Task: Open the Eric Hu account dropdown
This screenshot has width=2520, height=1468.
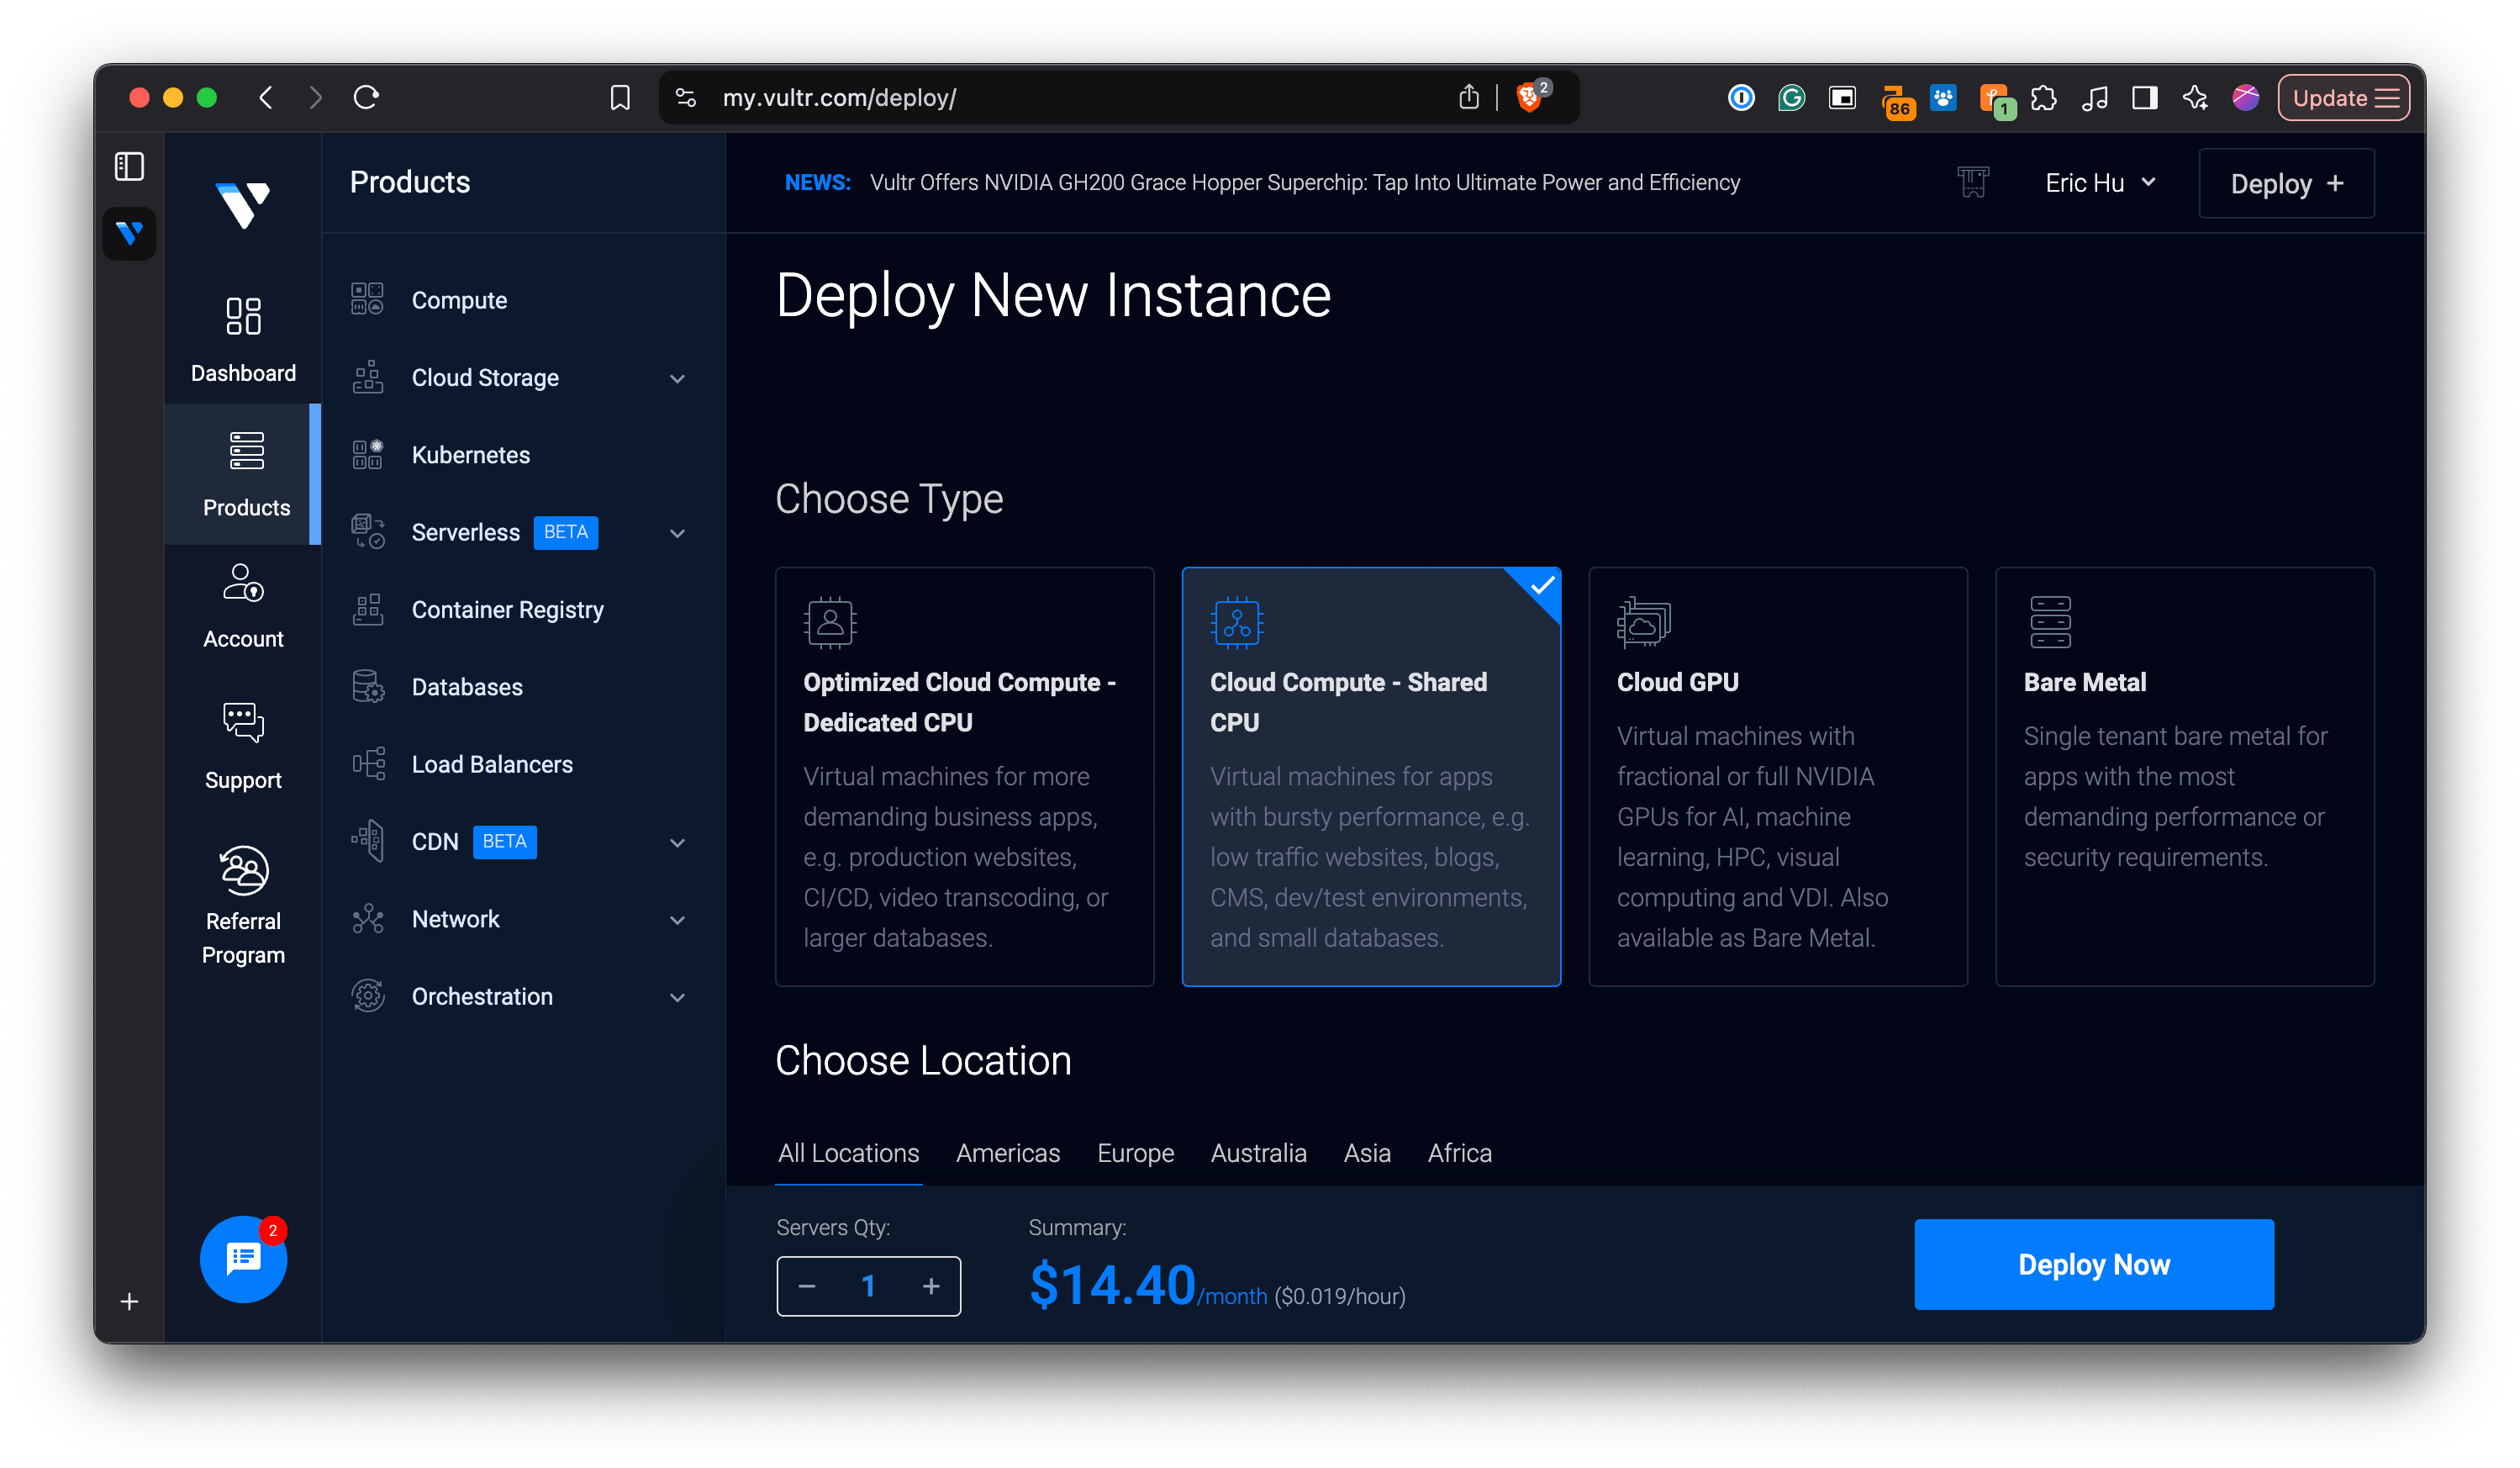Action: coord(2100,183)
